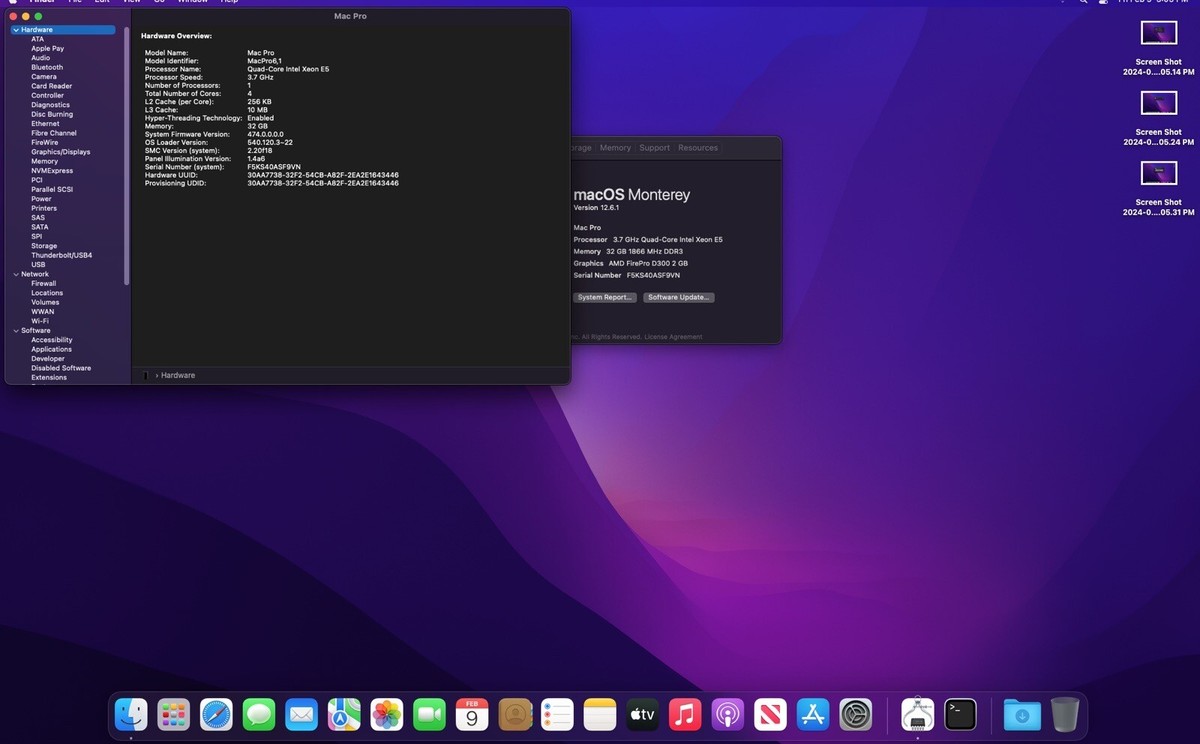Switch to the Memory tab in About This Mac
1200x744 pixels.
[615, 148]
